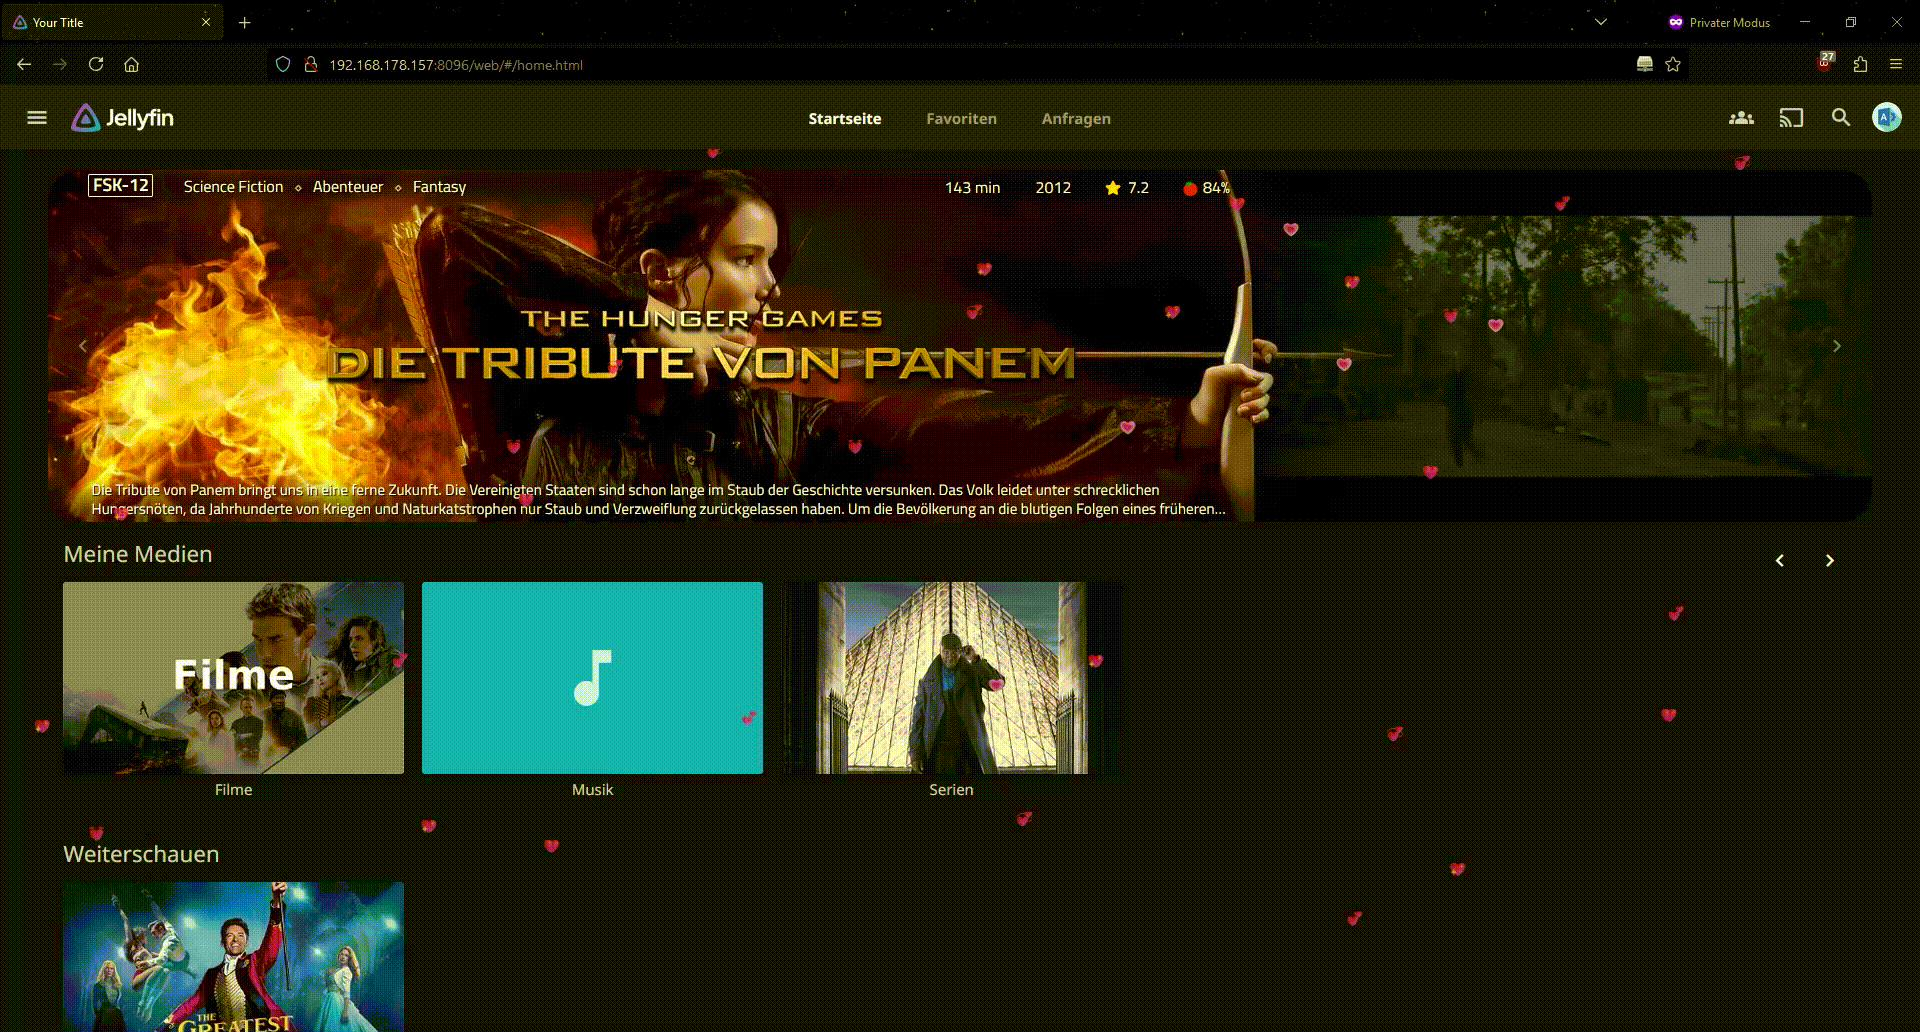The height and width of the screenshot is (1032, 1920).
Task: Bookmark this page with the star
Action: (1673, 64)
